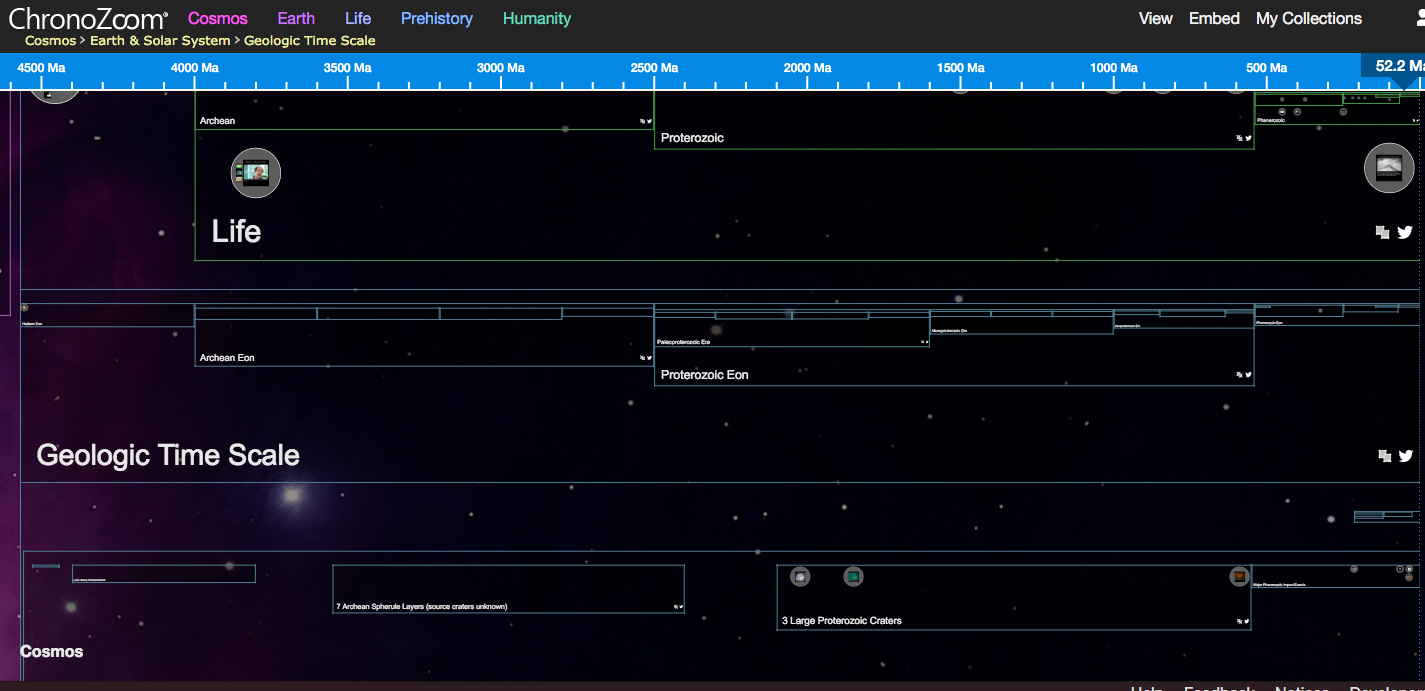Click the 1000 Ma axis label
Viewport: 1425px width, 691px height.
tap(1114, 68)
